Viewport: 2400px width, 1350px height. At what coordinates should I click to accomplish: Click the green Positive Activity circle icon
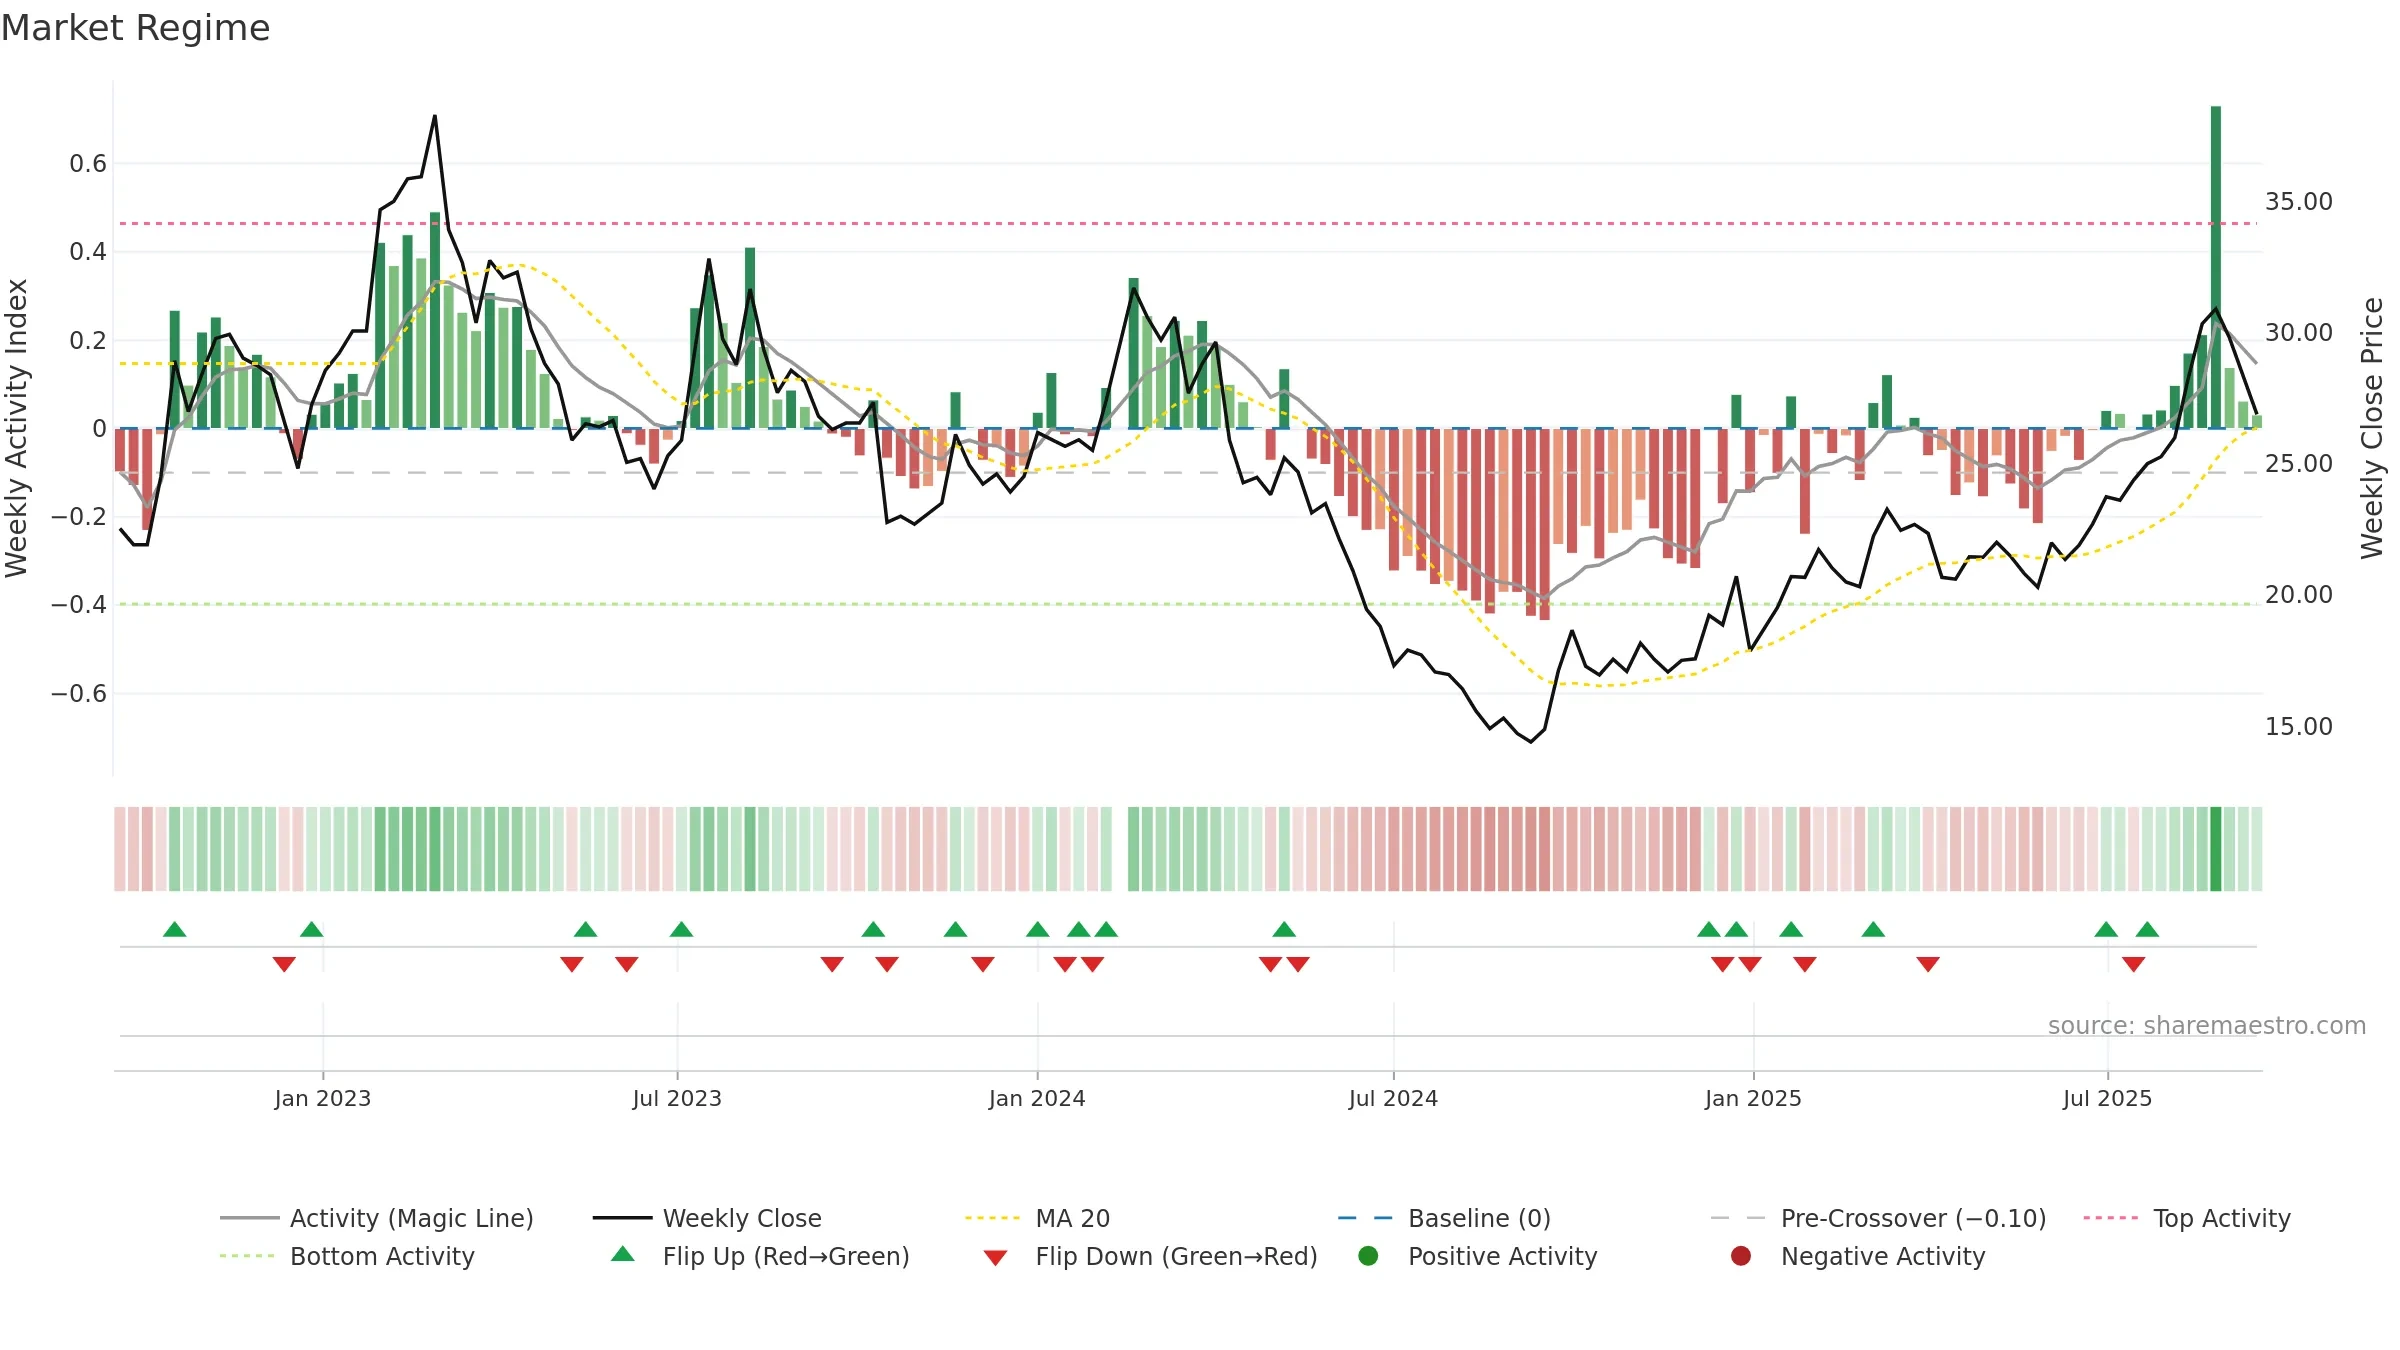[x=1368, y=1256]
